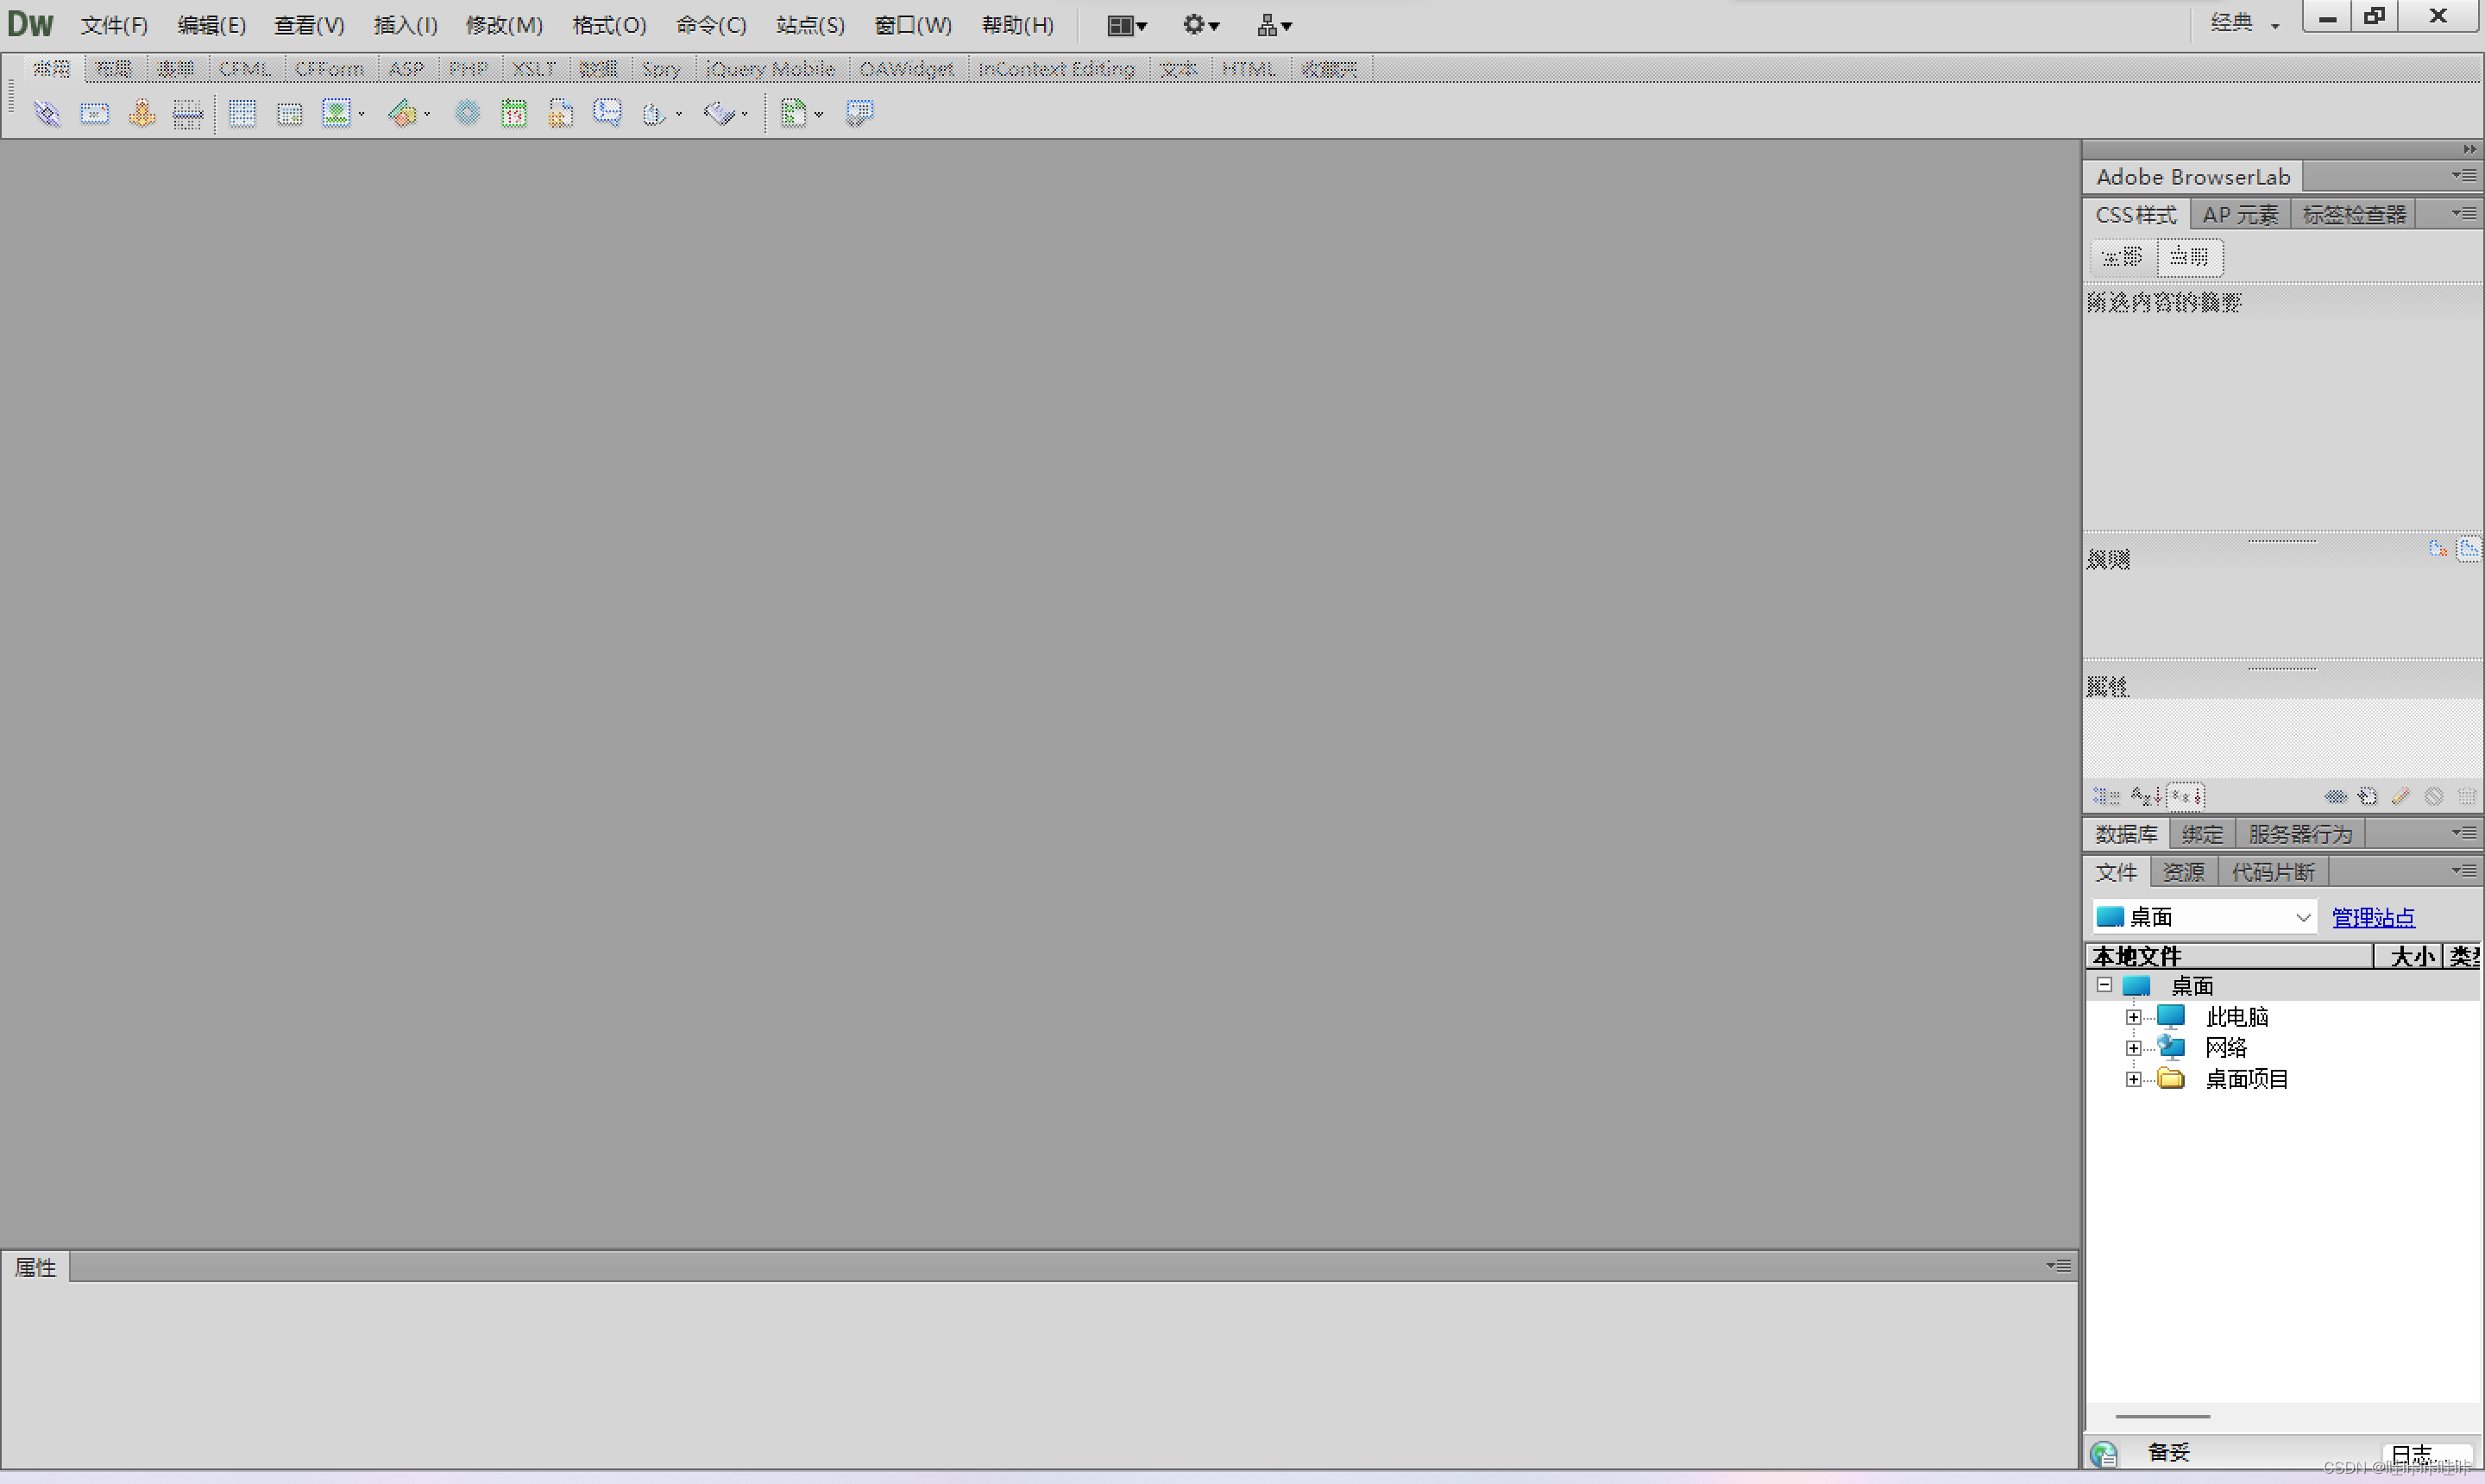The height and width of the screenshot is (1484, 2485).
Task: Open the 桌面 site dropdown
Action: point(2302,917)
